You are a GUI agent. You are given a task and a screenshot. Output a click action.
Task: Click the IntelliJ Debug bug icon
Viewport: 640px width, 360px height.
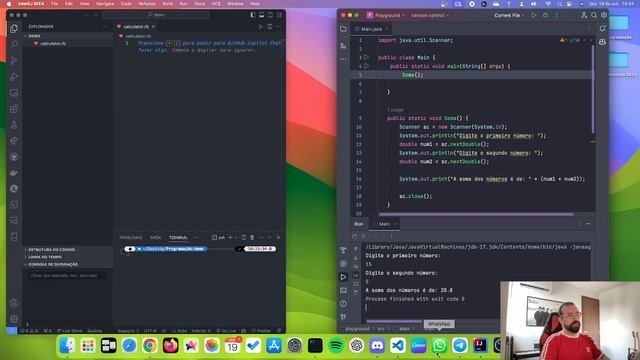pos(545,15)
